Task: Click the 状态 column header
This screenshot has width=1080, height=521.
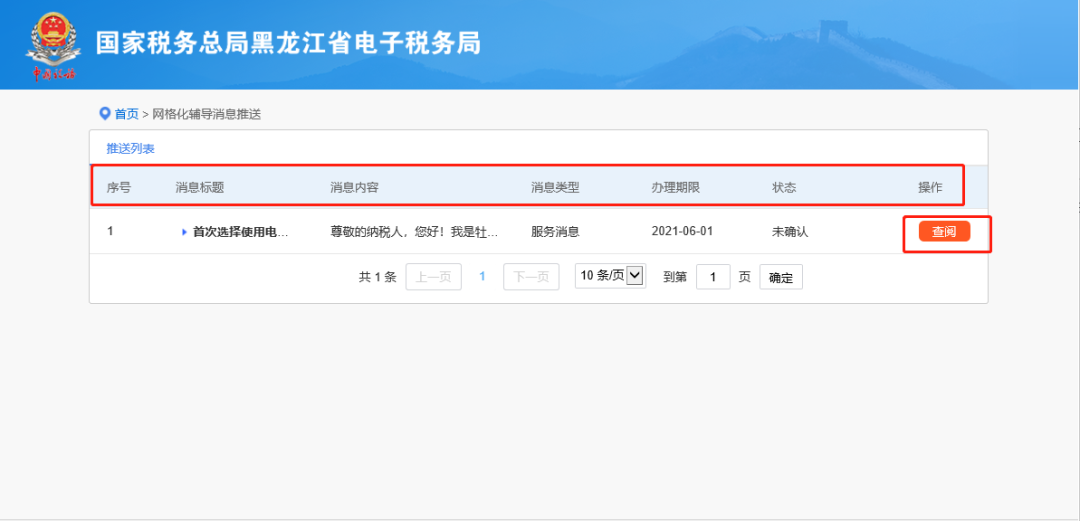Action: [x=784, y=187]
